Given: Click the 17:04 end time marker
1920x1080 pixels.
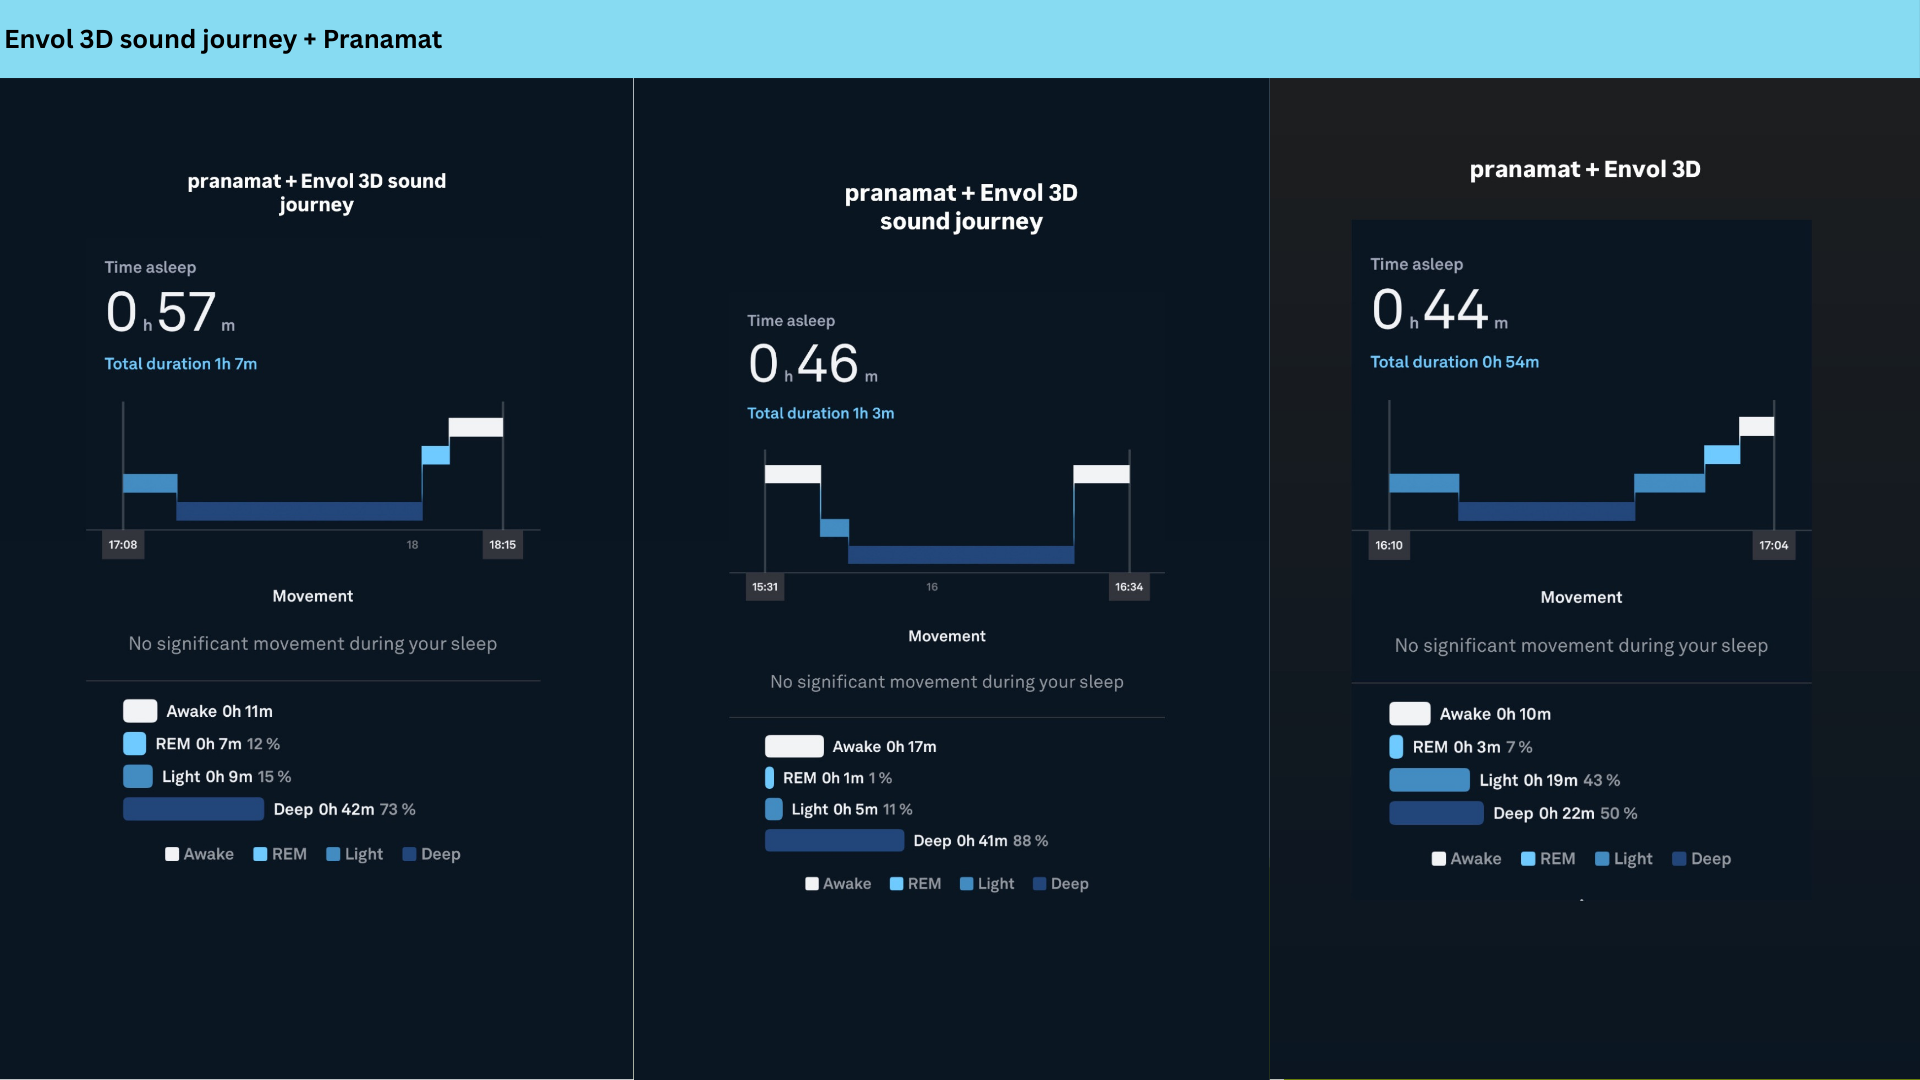Looking at the screenshot, I should (x=1773, y=545).
